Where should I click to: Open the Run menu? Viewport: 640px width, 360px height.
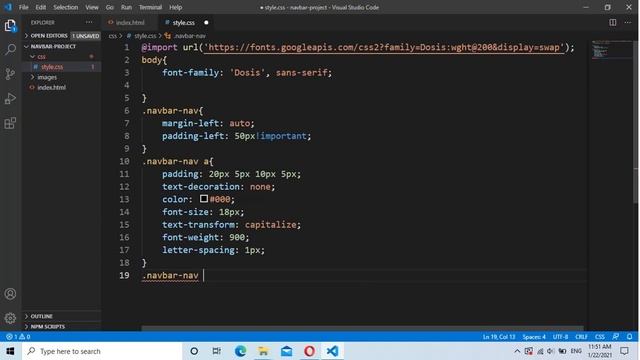[127, 7]
